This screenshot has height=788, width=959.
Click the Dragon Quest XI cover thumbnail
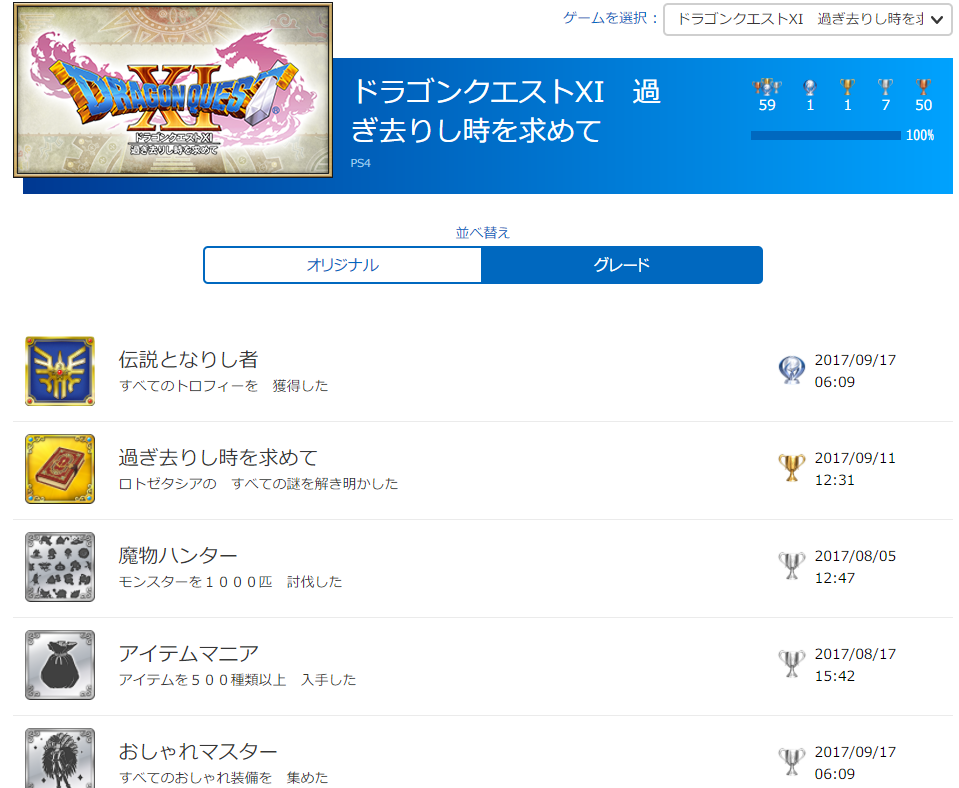point(173,90)
